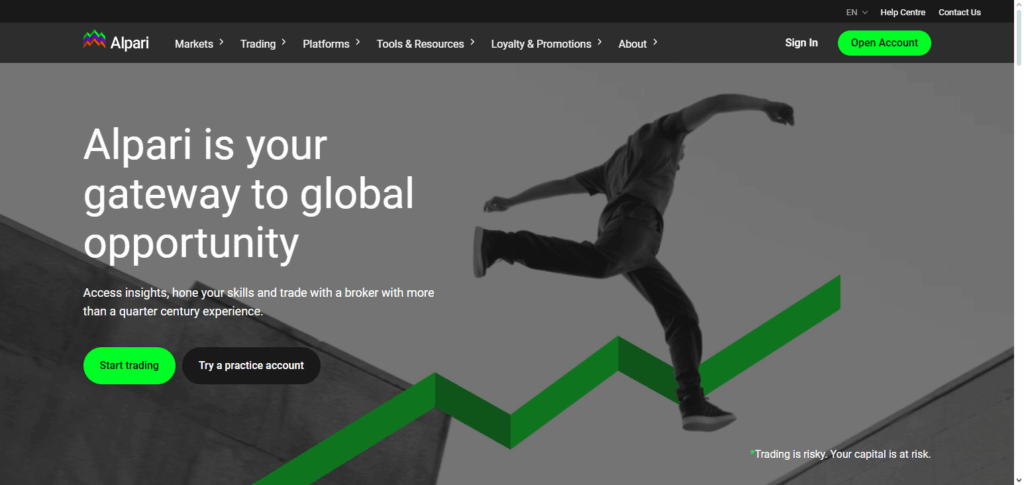Screen dimensions: 1024x485
Task: Click the chevron next to About
Action: pyautogui.click(x=656, y=42)
